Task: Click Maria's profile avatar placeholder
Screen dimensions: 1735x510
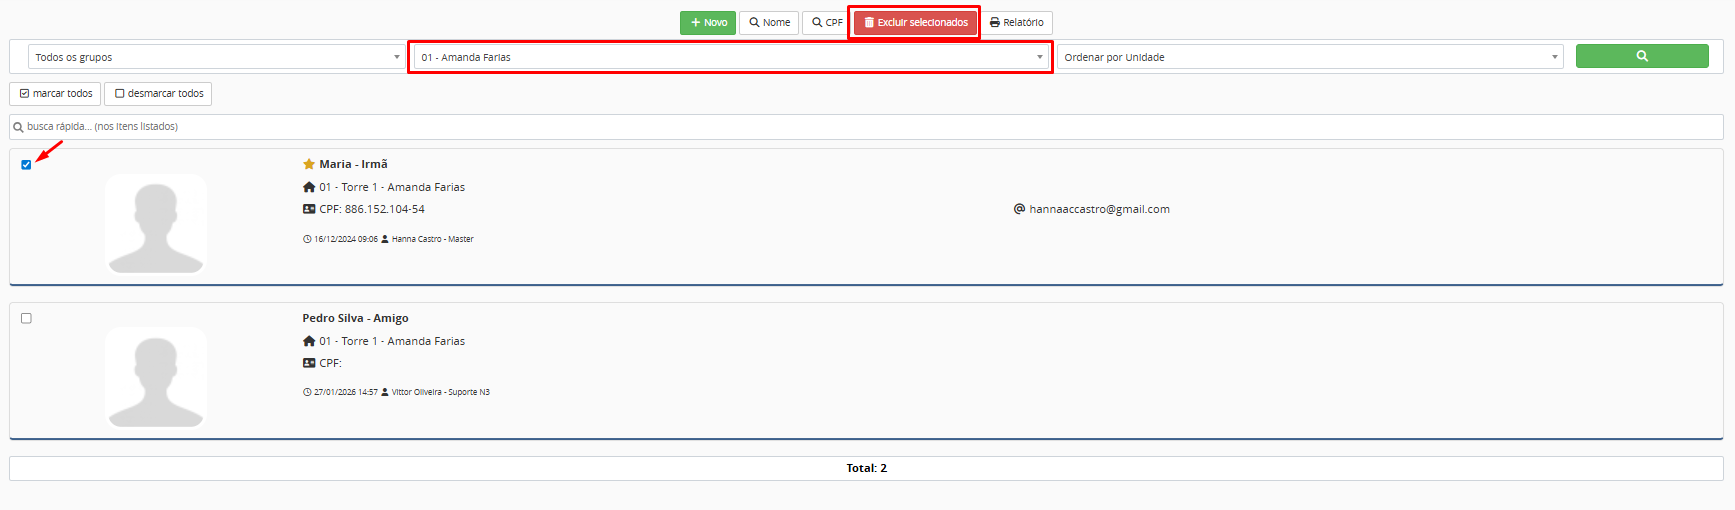Action: click(x=156, y=224)
